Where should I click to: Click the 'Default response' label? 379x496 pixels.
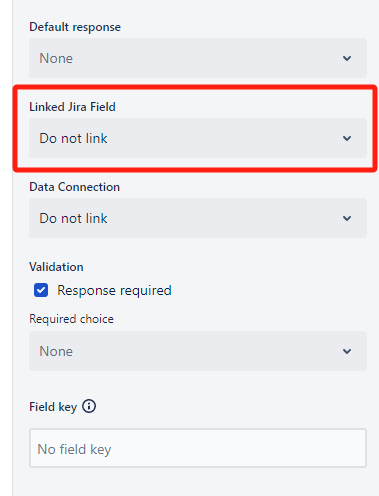click(75, 27)
